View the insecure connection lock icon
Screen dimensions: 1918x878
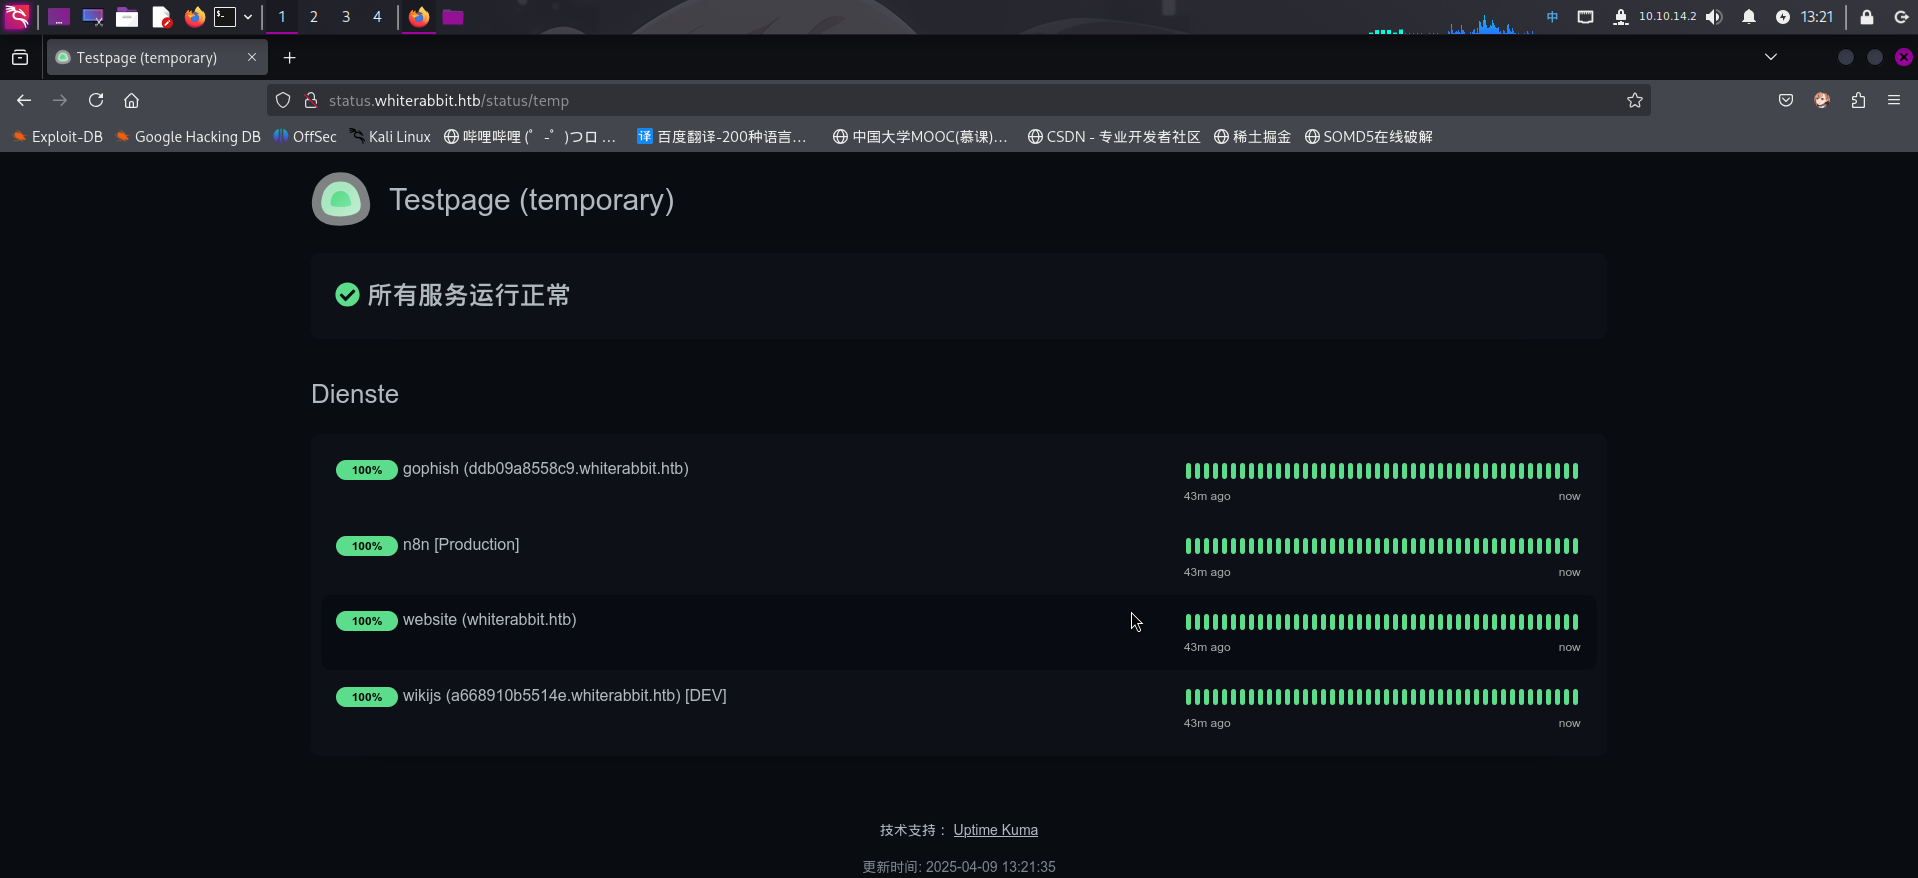[x=311, y=100]
